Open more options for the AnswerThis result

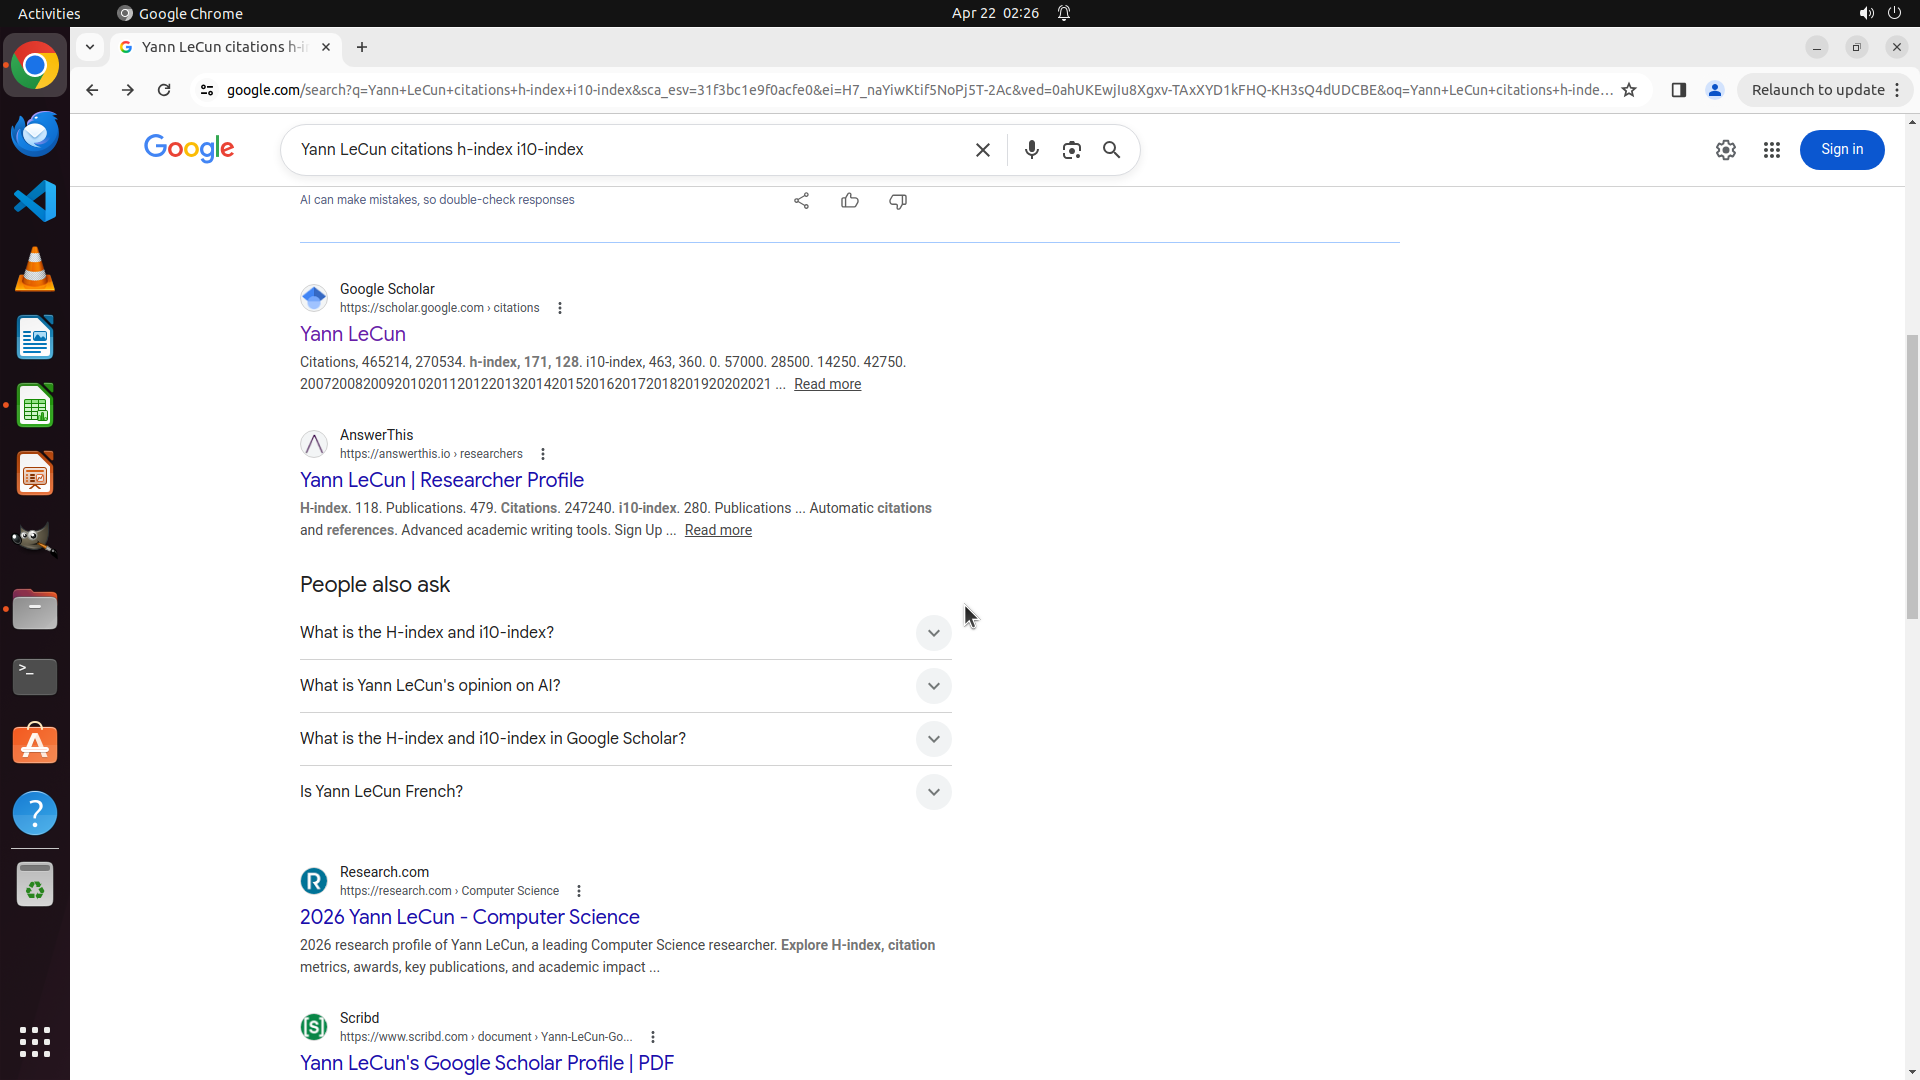click(543, 454)
